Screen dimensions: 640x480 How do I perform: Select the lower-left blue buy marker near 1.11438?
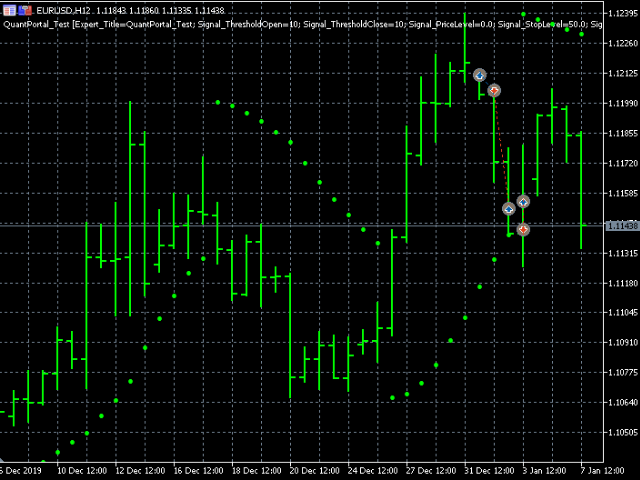[509, 208]
